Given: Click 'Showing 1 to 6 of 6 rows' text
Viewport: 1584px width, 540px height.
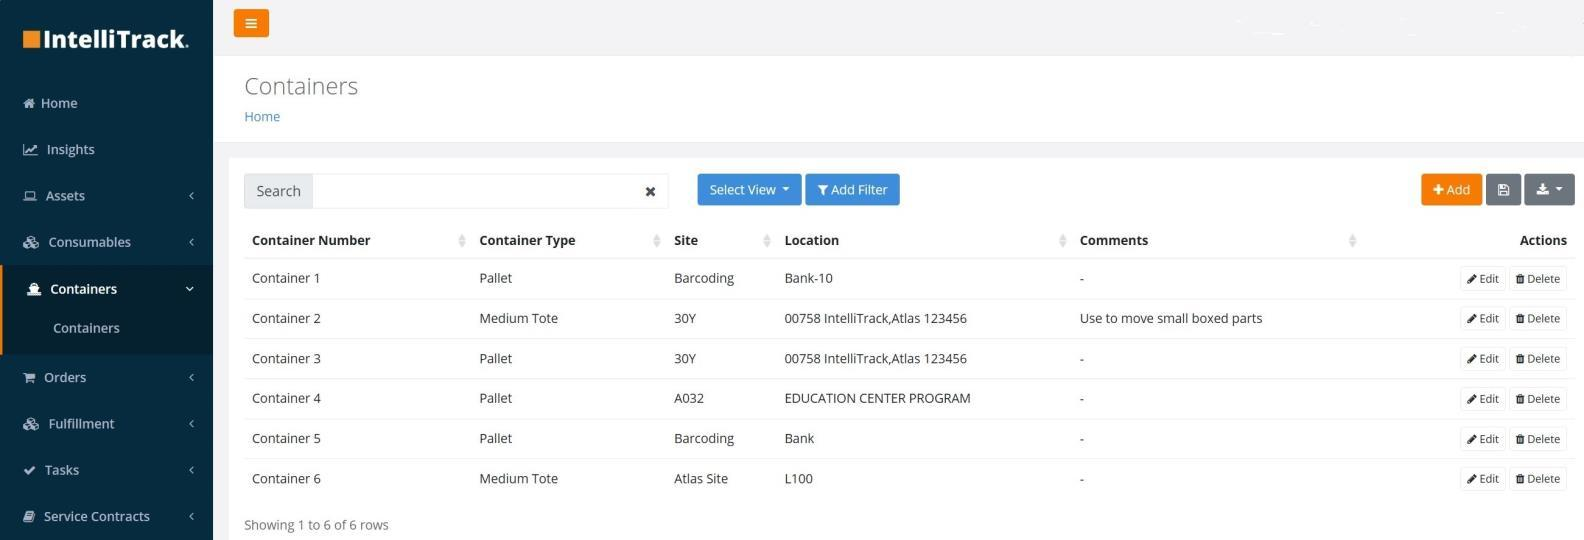Looking at the screenshot, I should pos(316,525).
